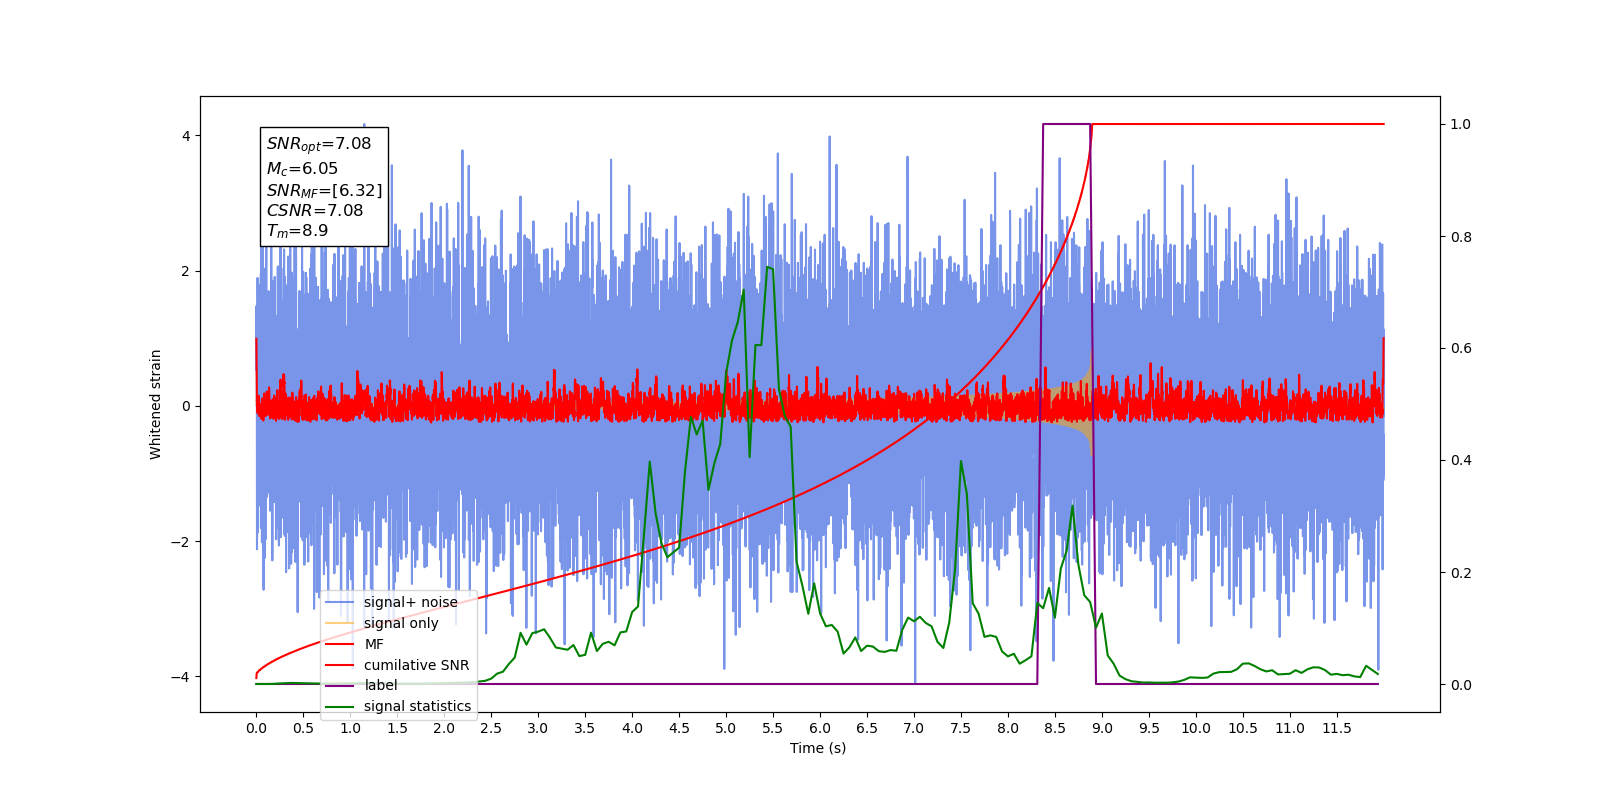Click the left y-axis tick label 2
The height and width of the screenshot is (800, 1600).
click(186, 271)
